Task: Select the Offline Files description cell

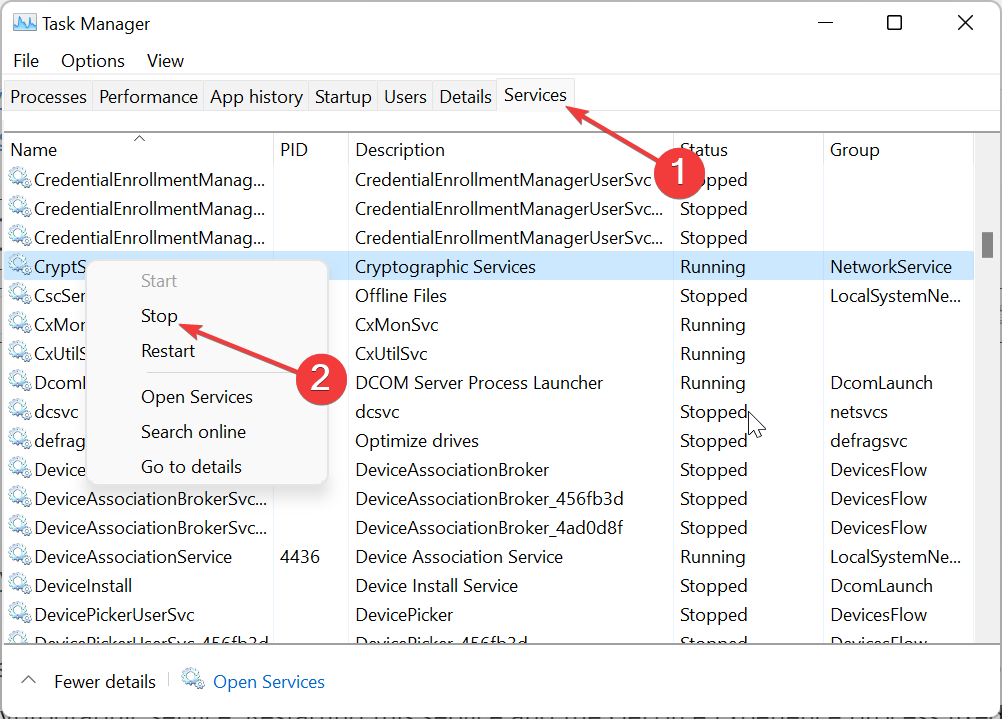Action: click(x=401, y=296)
